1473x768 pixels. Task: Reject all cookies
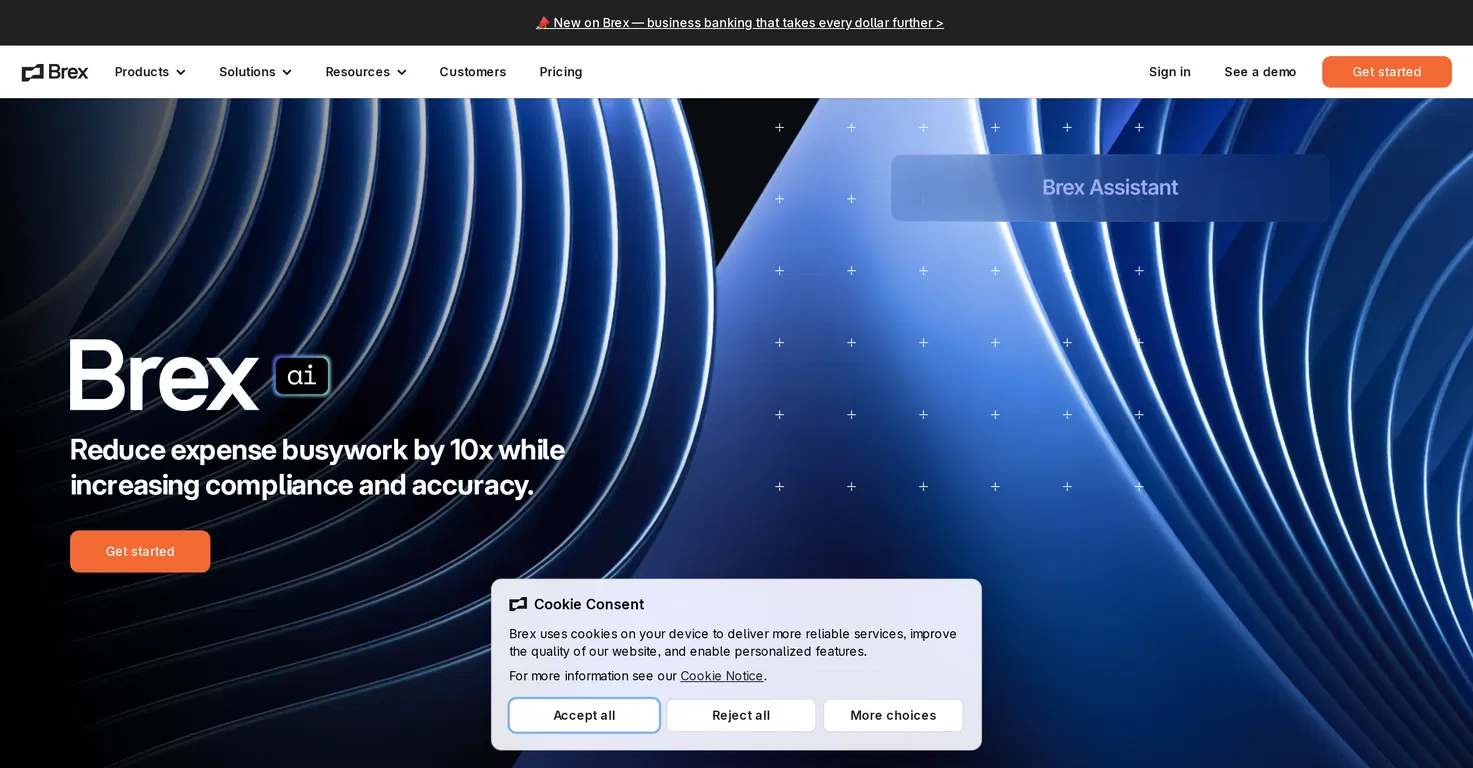click(741, 715)
